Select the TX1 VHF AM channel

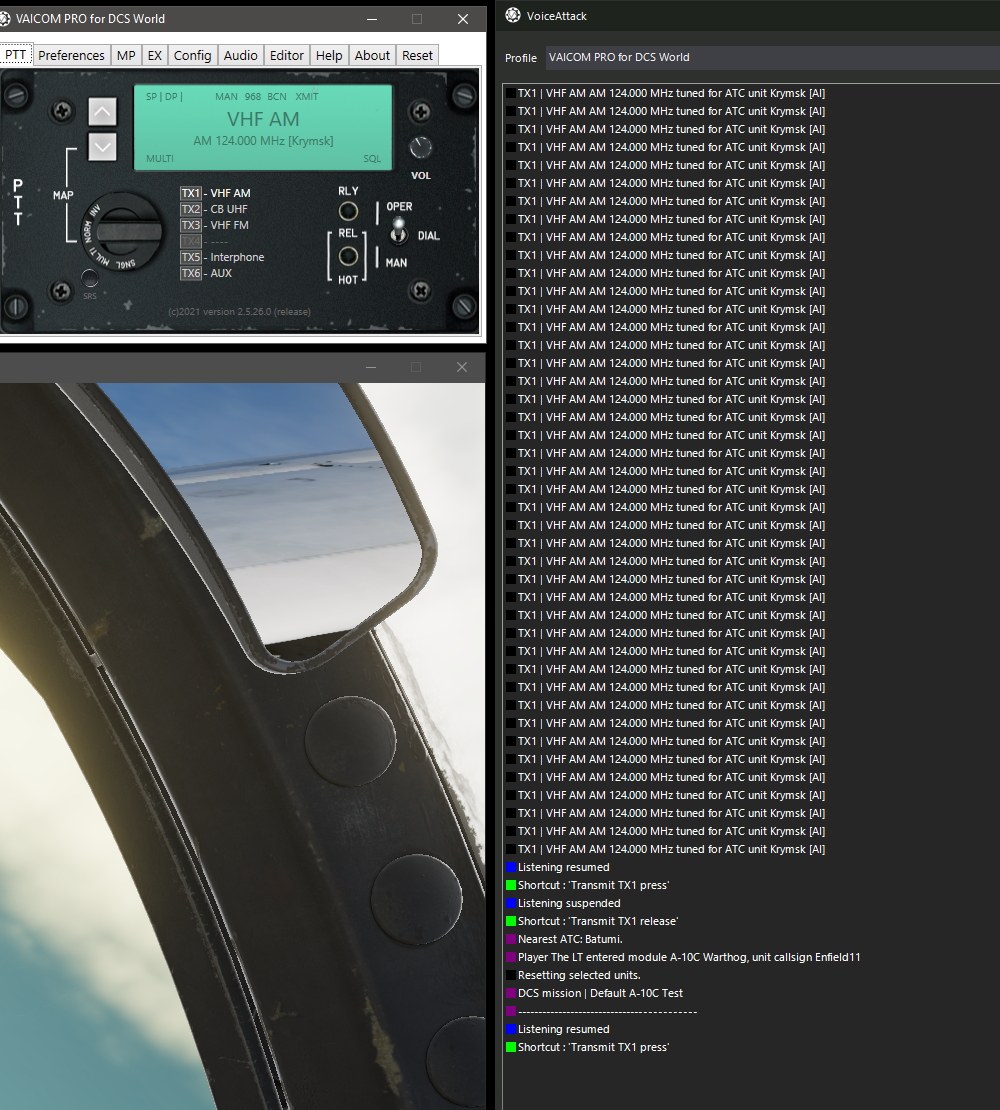216,193
